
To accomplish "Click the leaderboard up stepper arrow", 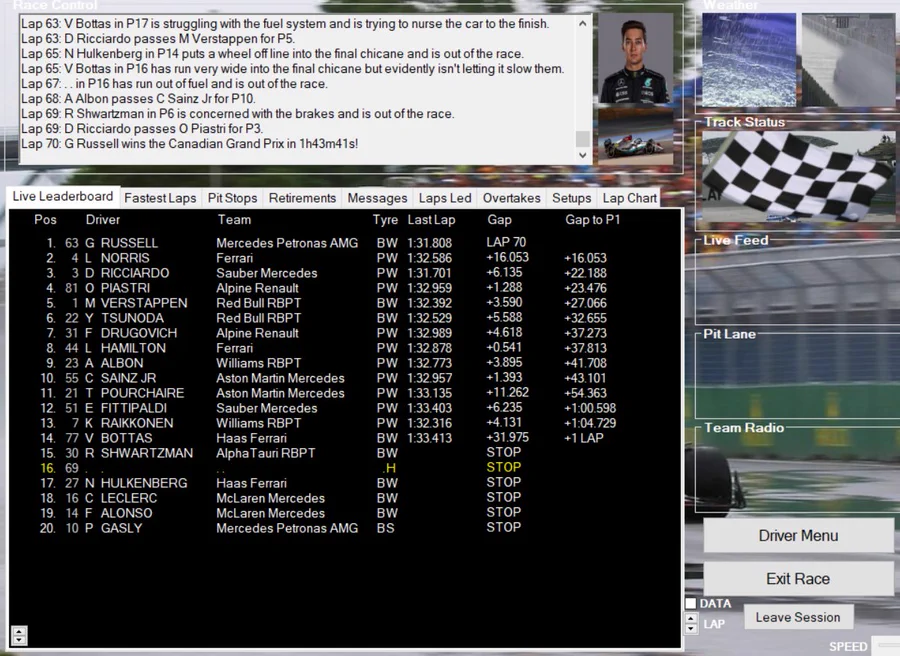I will [19, 630].
